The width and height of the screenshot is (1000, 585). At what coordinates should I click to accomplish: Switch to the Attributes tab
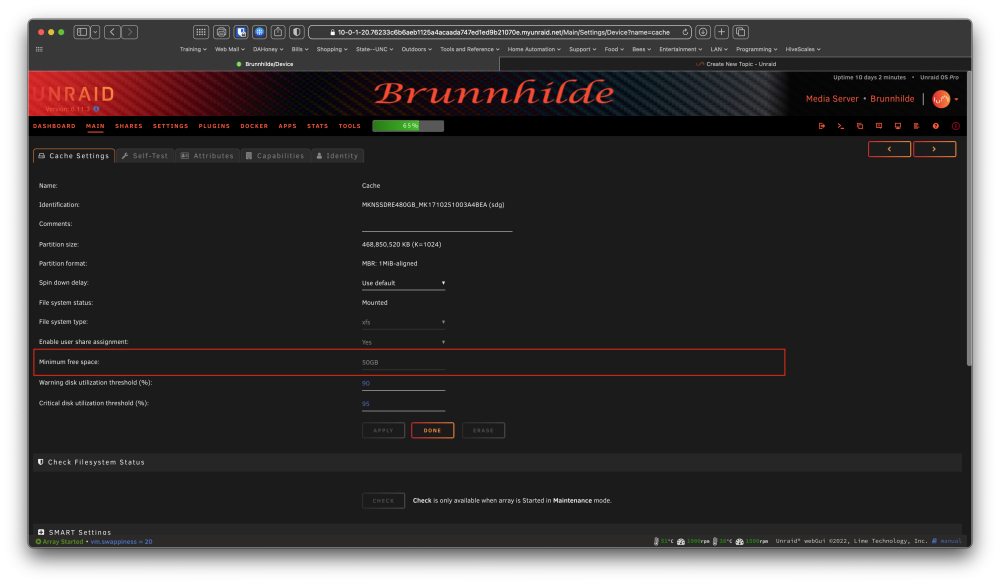[208, 156]
